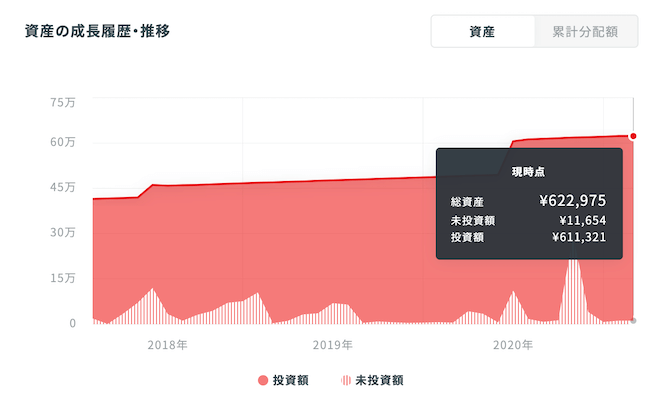Screen dimensions: 650x398
Task: Switch to the 累計分配額 tab
Action: (x=585, y=32)
